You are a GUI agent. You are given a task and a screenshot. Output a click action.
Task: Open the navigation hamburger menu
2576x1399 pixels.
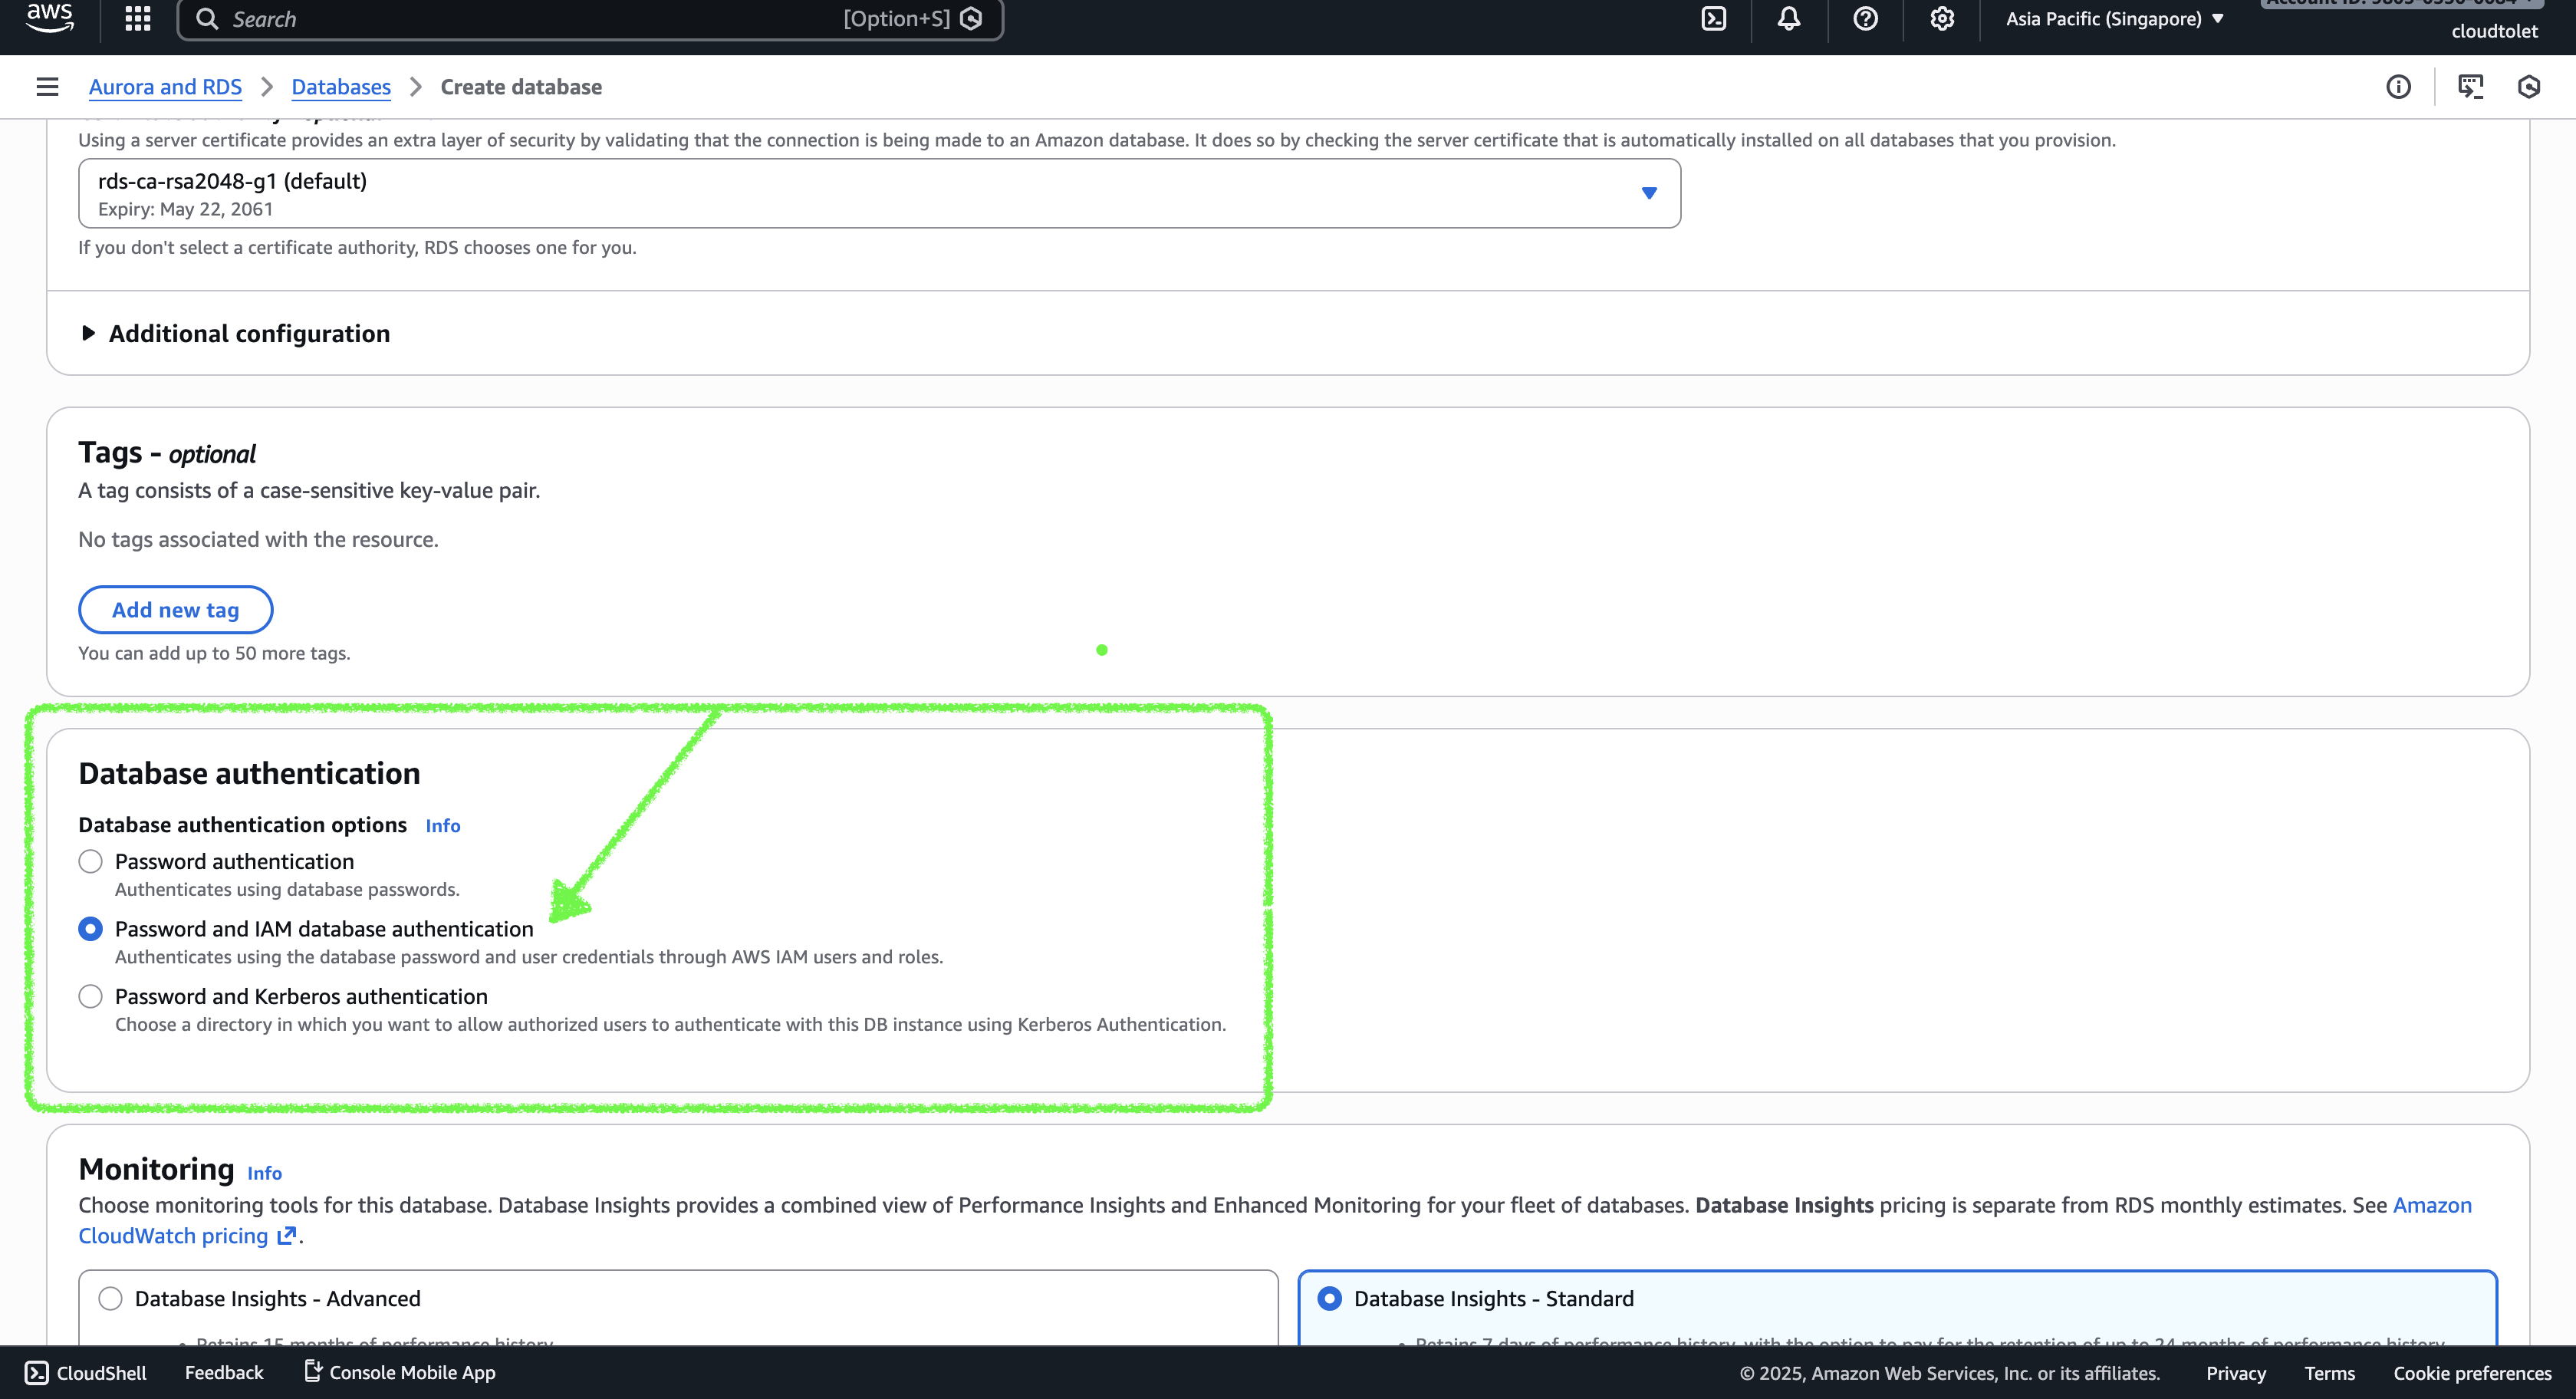click(x=47, y=87)
